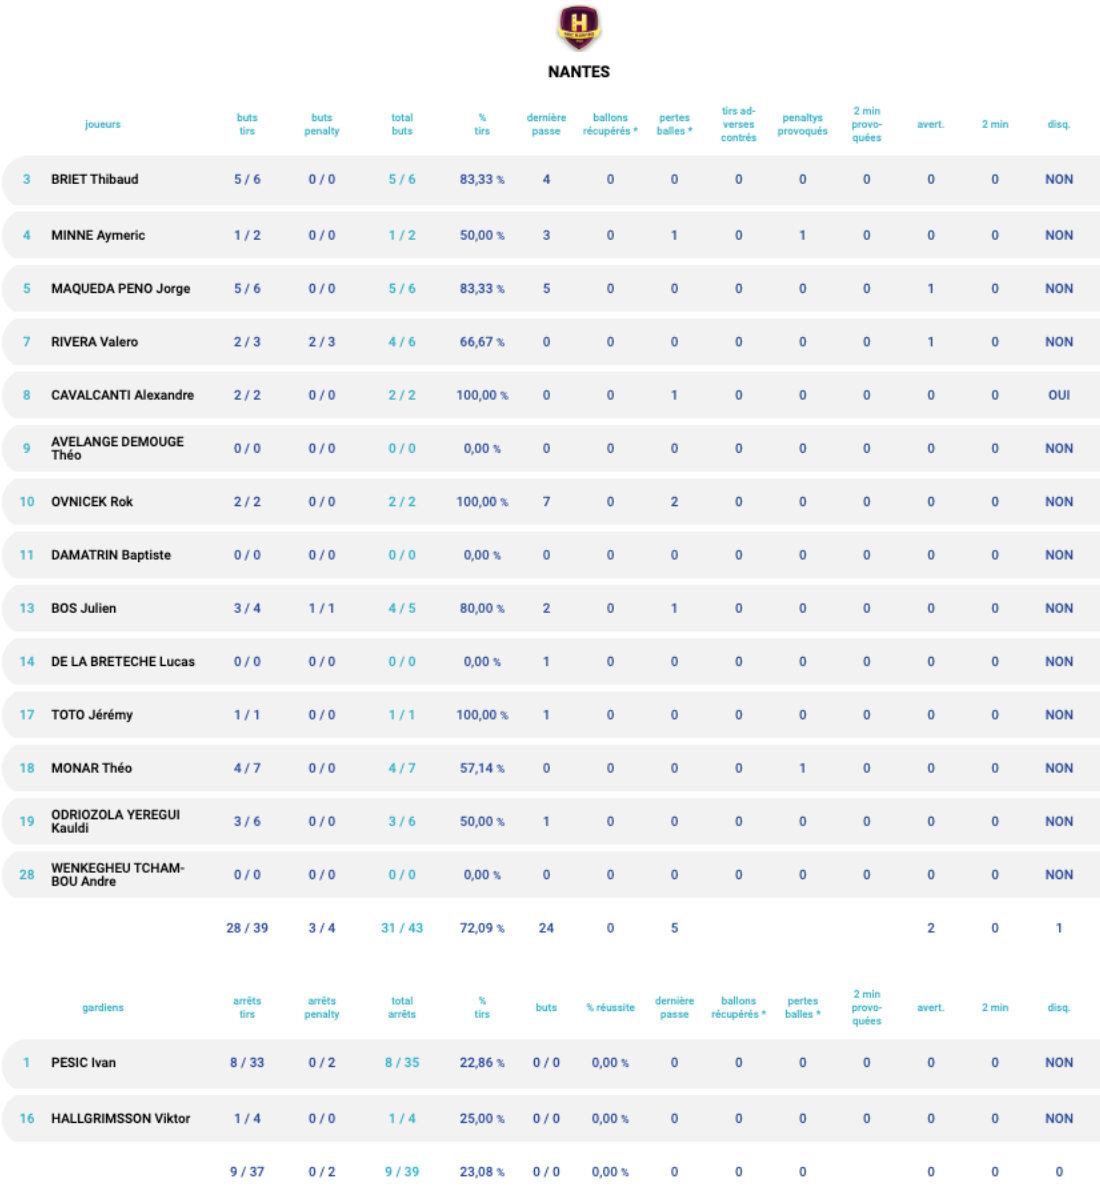This screenshot has height=1200, width=1100.
Task: Click the NANTES team title
Action: point(578,72)
